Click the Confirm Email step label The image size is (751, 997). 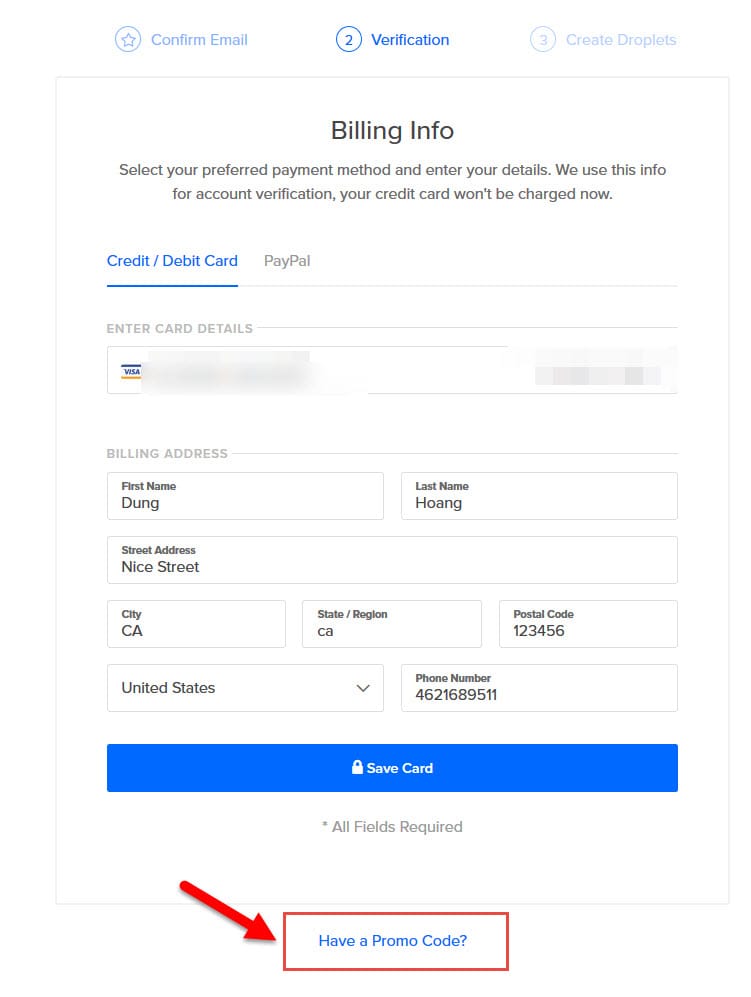coord(199,39)
